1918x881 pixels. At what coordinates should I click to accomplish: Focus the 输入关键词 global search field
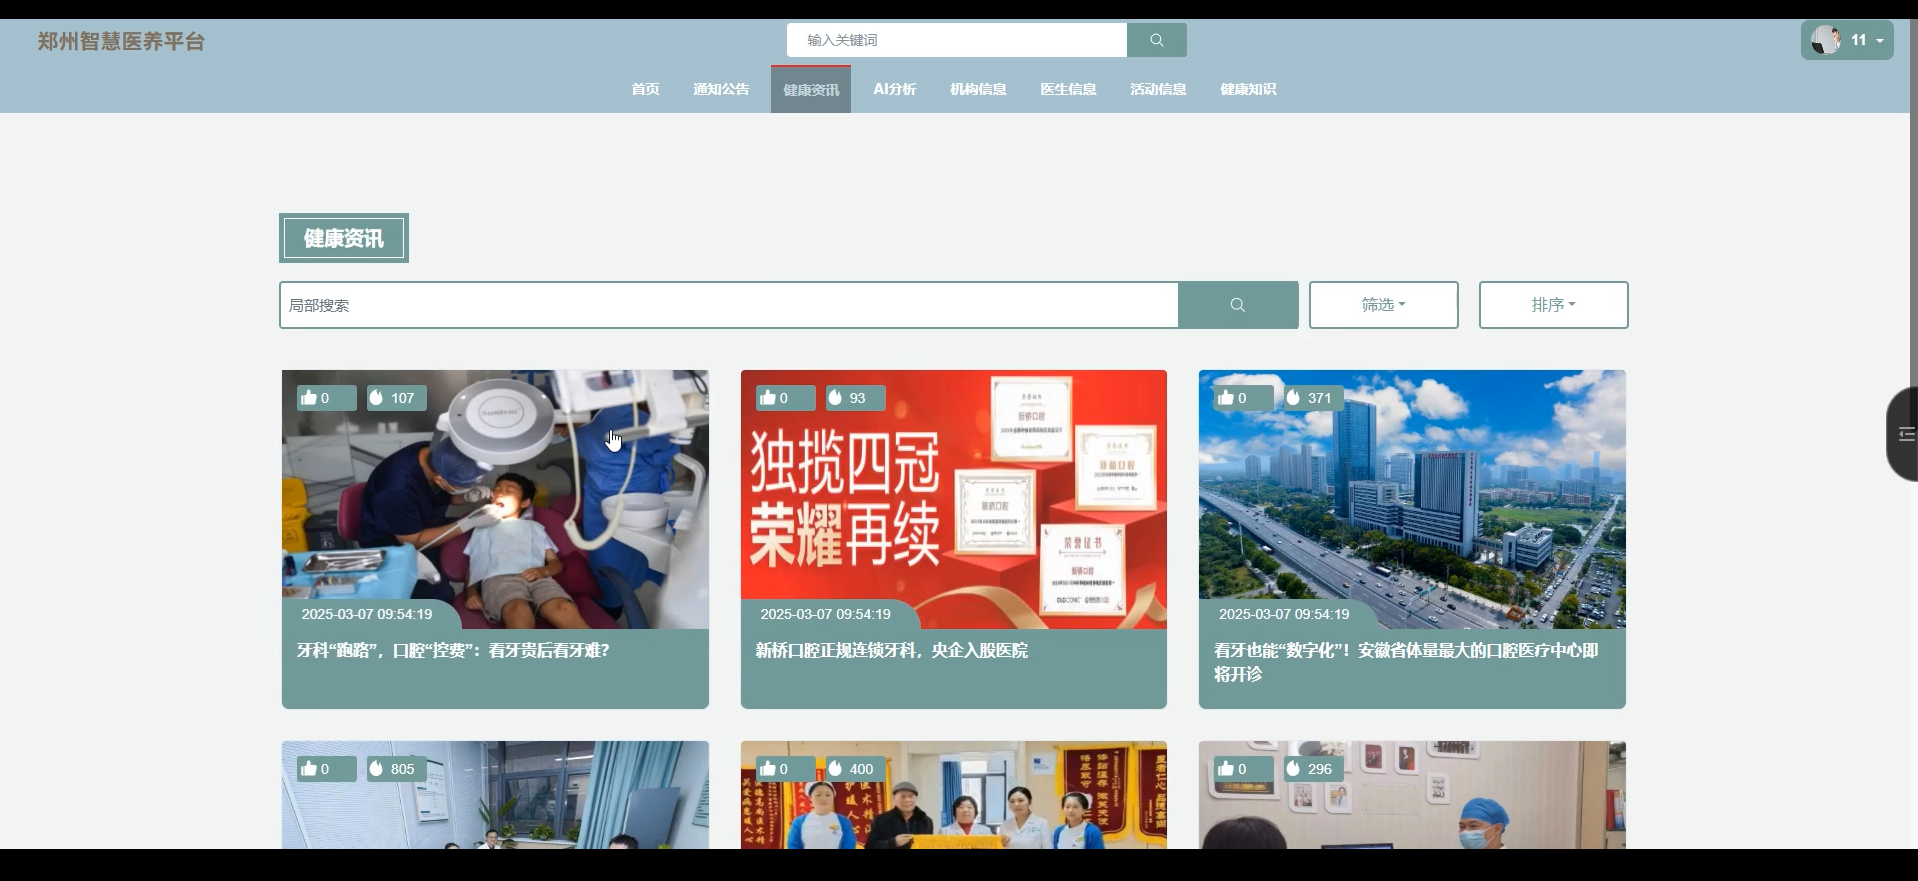tap(957, 40)
